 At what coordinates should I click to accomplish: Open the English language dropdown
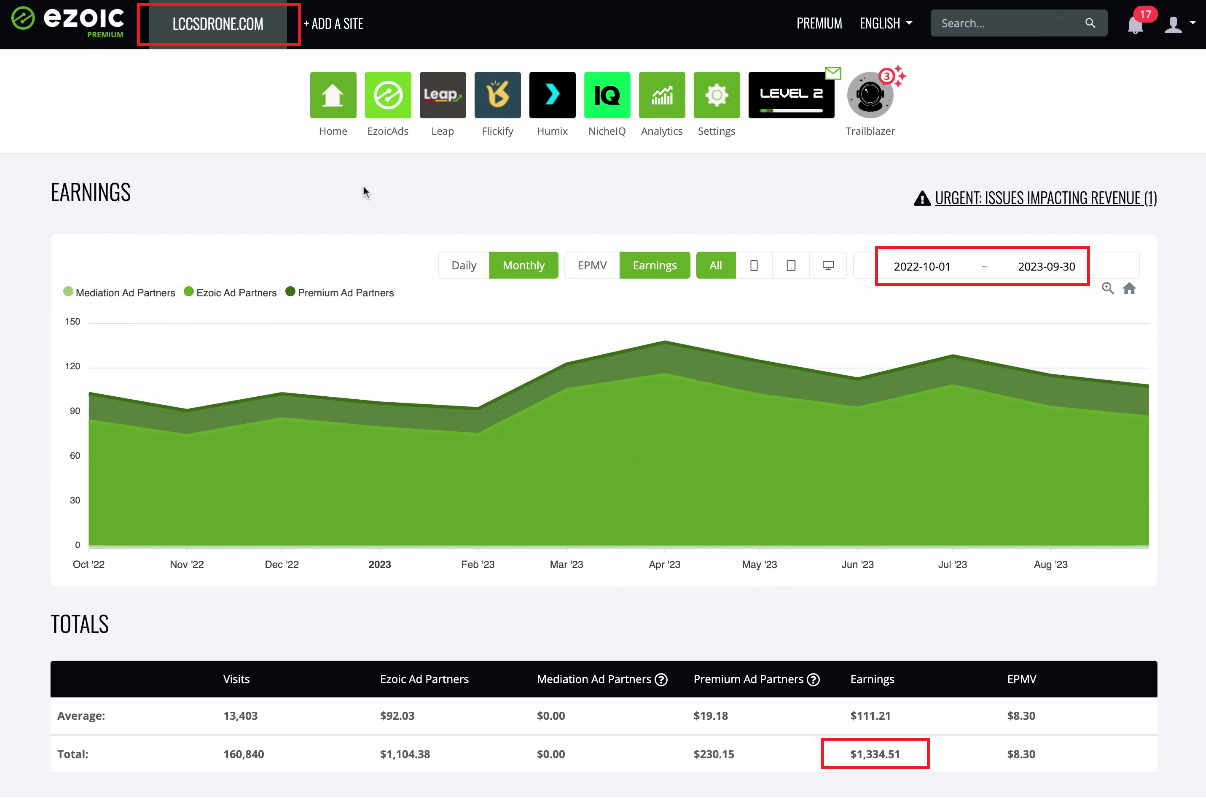tap(886, 23)
